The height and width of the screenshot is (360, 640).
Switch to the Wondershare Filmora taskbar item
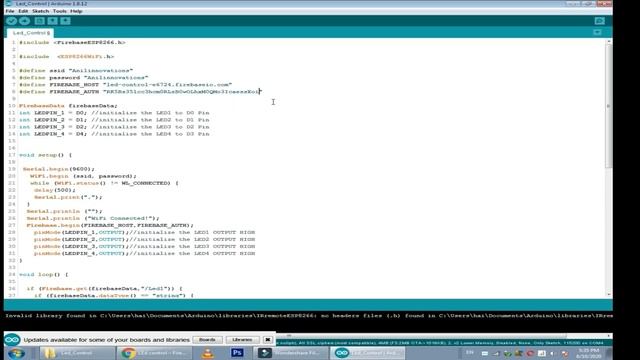(x=290, y=353)
